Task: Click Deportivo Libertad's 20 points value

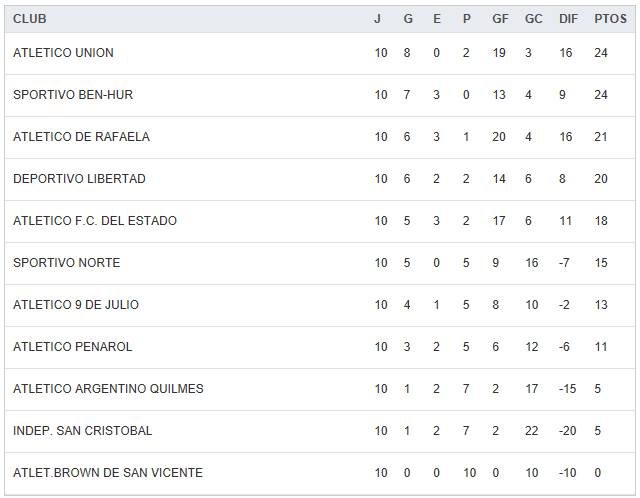Action: click(x=601, y=179)
